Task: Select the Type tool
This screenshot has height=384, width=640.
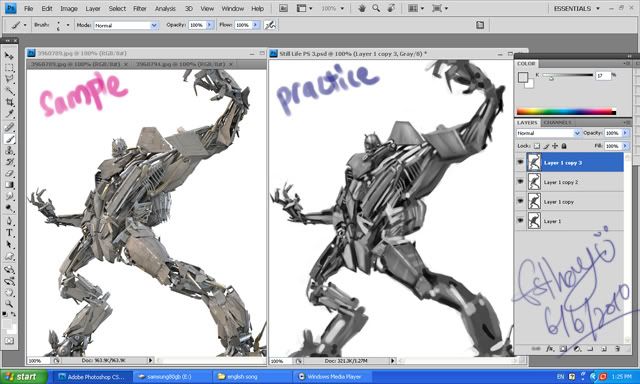Action: [x=9, y=233]
